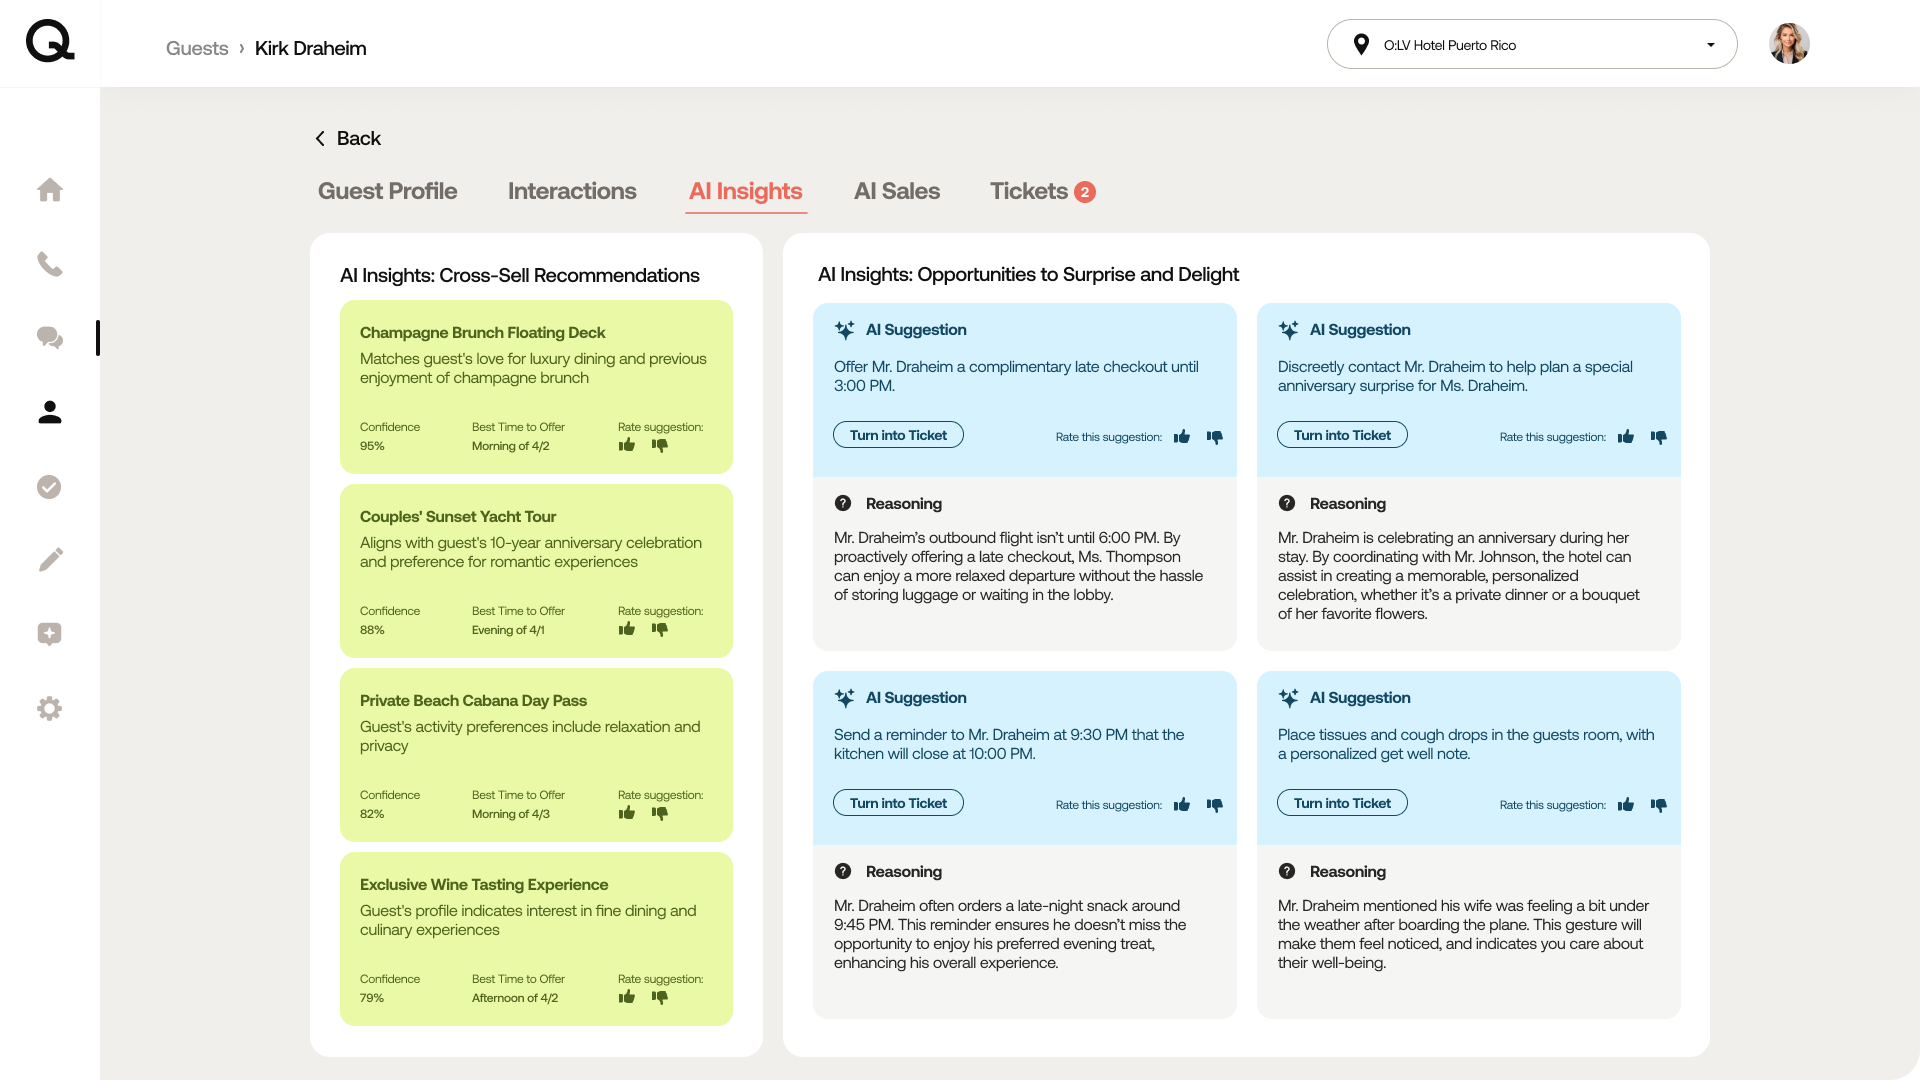Click the user profile avatar photo
The height and width of the screenshot is (1080, 1920).
click(1789, 45)
